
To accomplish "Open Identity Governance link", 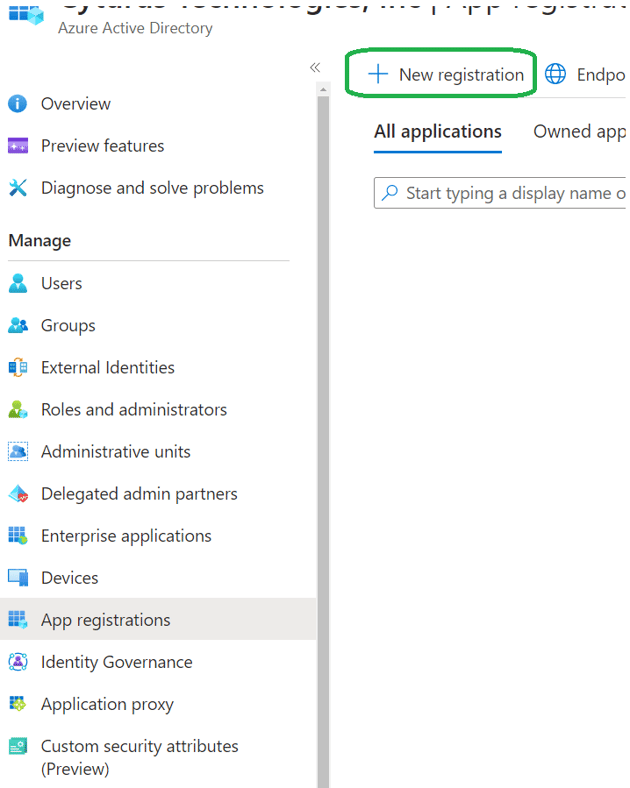I will [116, 662].
